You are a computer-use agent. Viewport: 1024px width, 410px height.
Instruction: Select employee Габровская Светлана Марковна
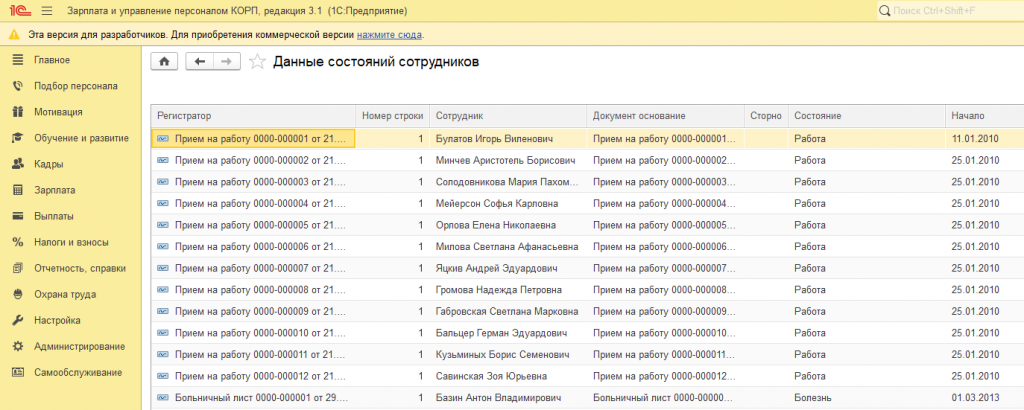pos(507,311)
